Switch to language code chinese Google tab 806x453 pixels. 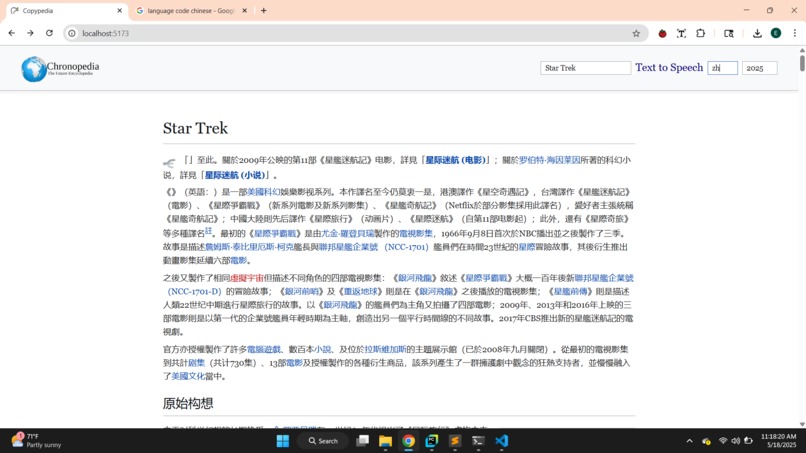[191, 11]
